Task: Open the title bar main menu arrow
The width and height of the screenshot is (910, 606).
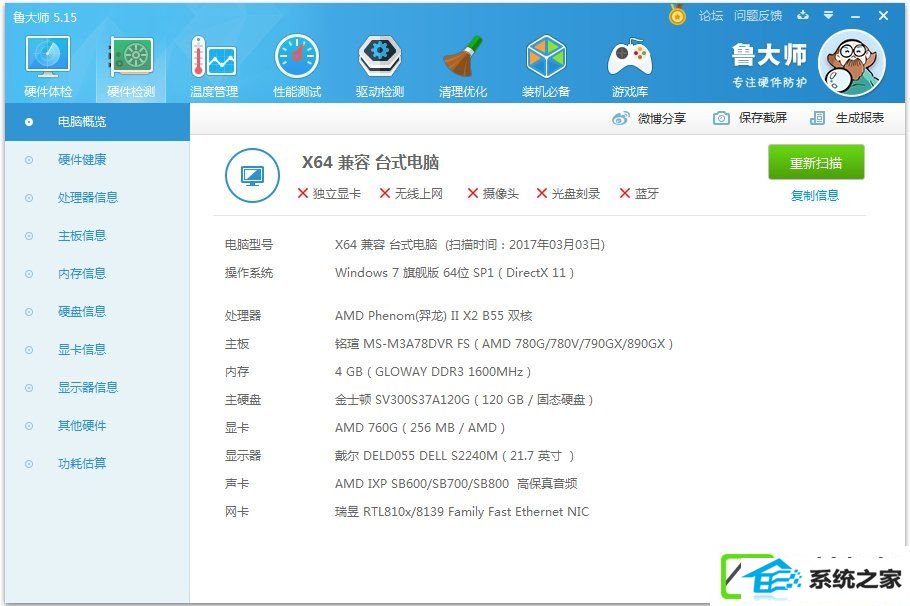Action: (829, 16)
